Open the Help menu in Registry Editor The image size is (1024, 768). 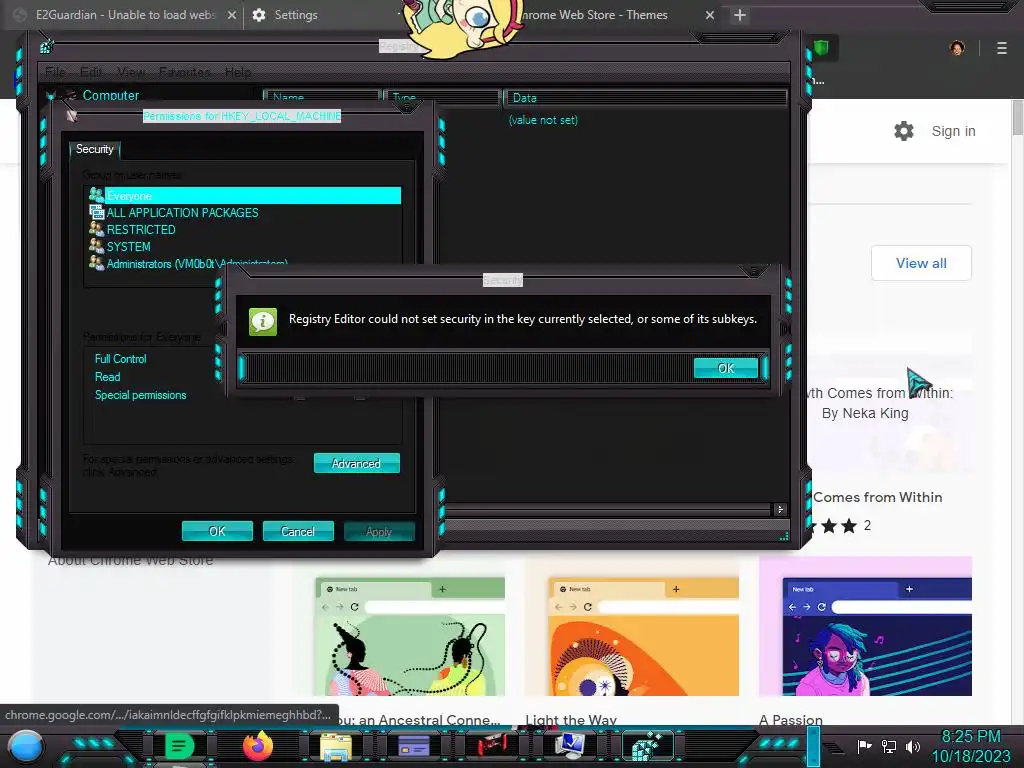pyautogui.click(x=238, y=72)
